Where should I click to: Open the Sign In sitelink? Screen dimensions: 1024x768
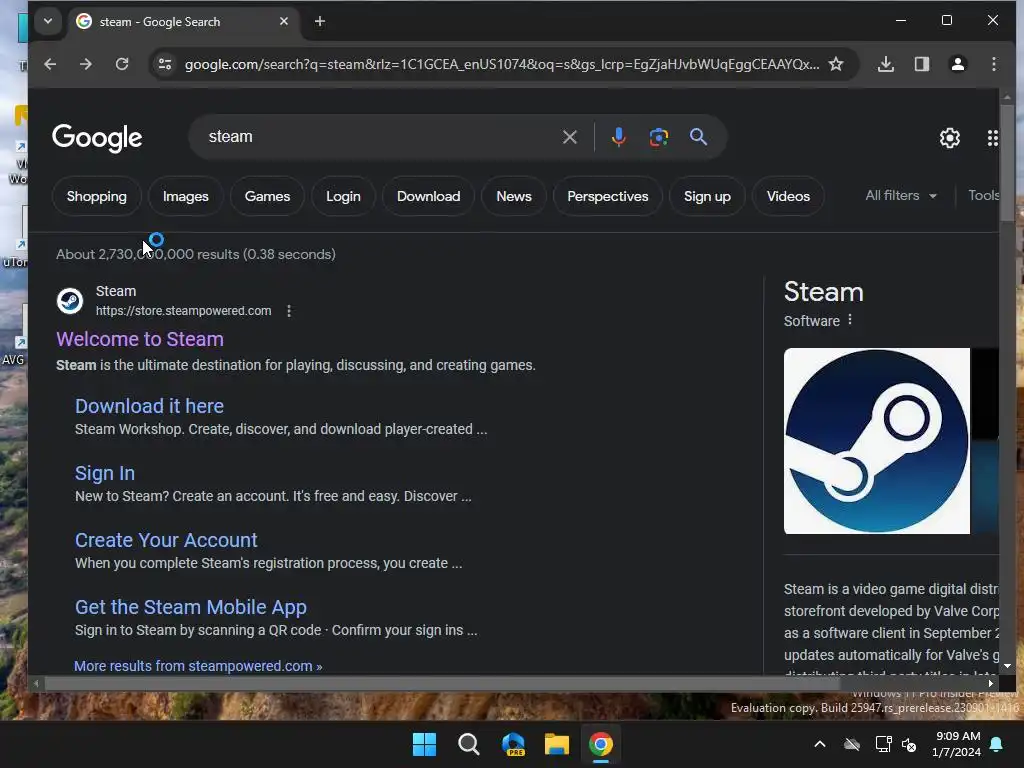pos(104,473)
